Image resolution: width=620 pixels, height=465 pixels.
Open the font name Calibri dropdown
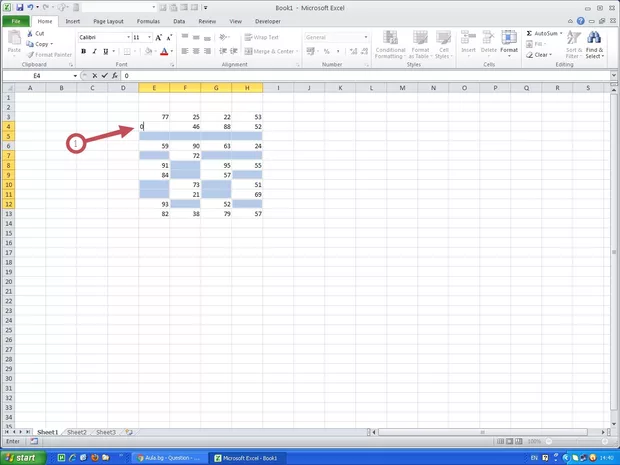pos(129,37)
